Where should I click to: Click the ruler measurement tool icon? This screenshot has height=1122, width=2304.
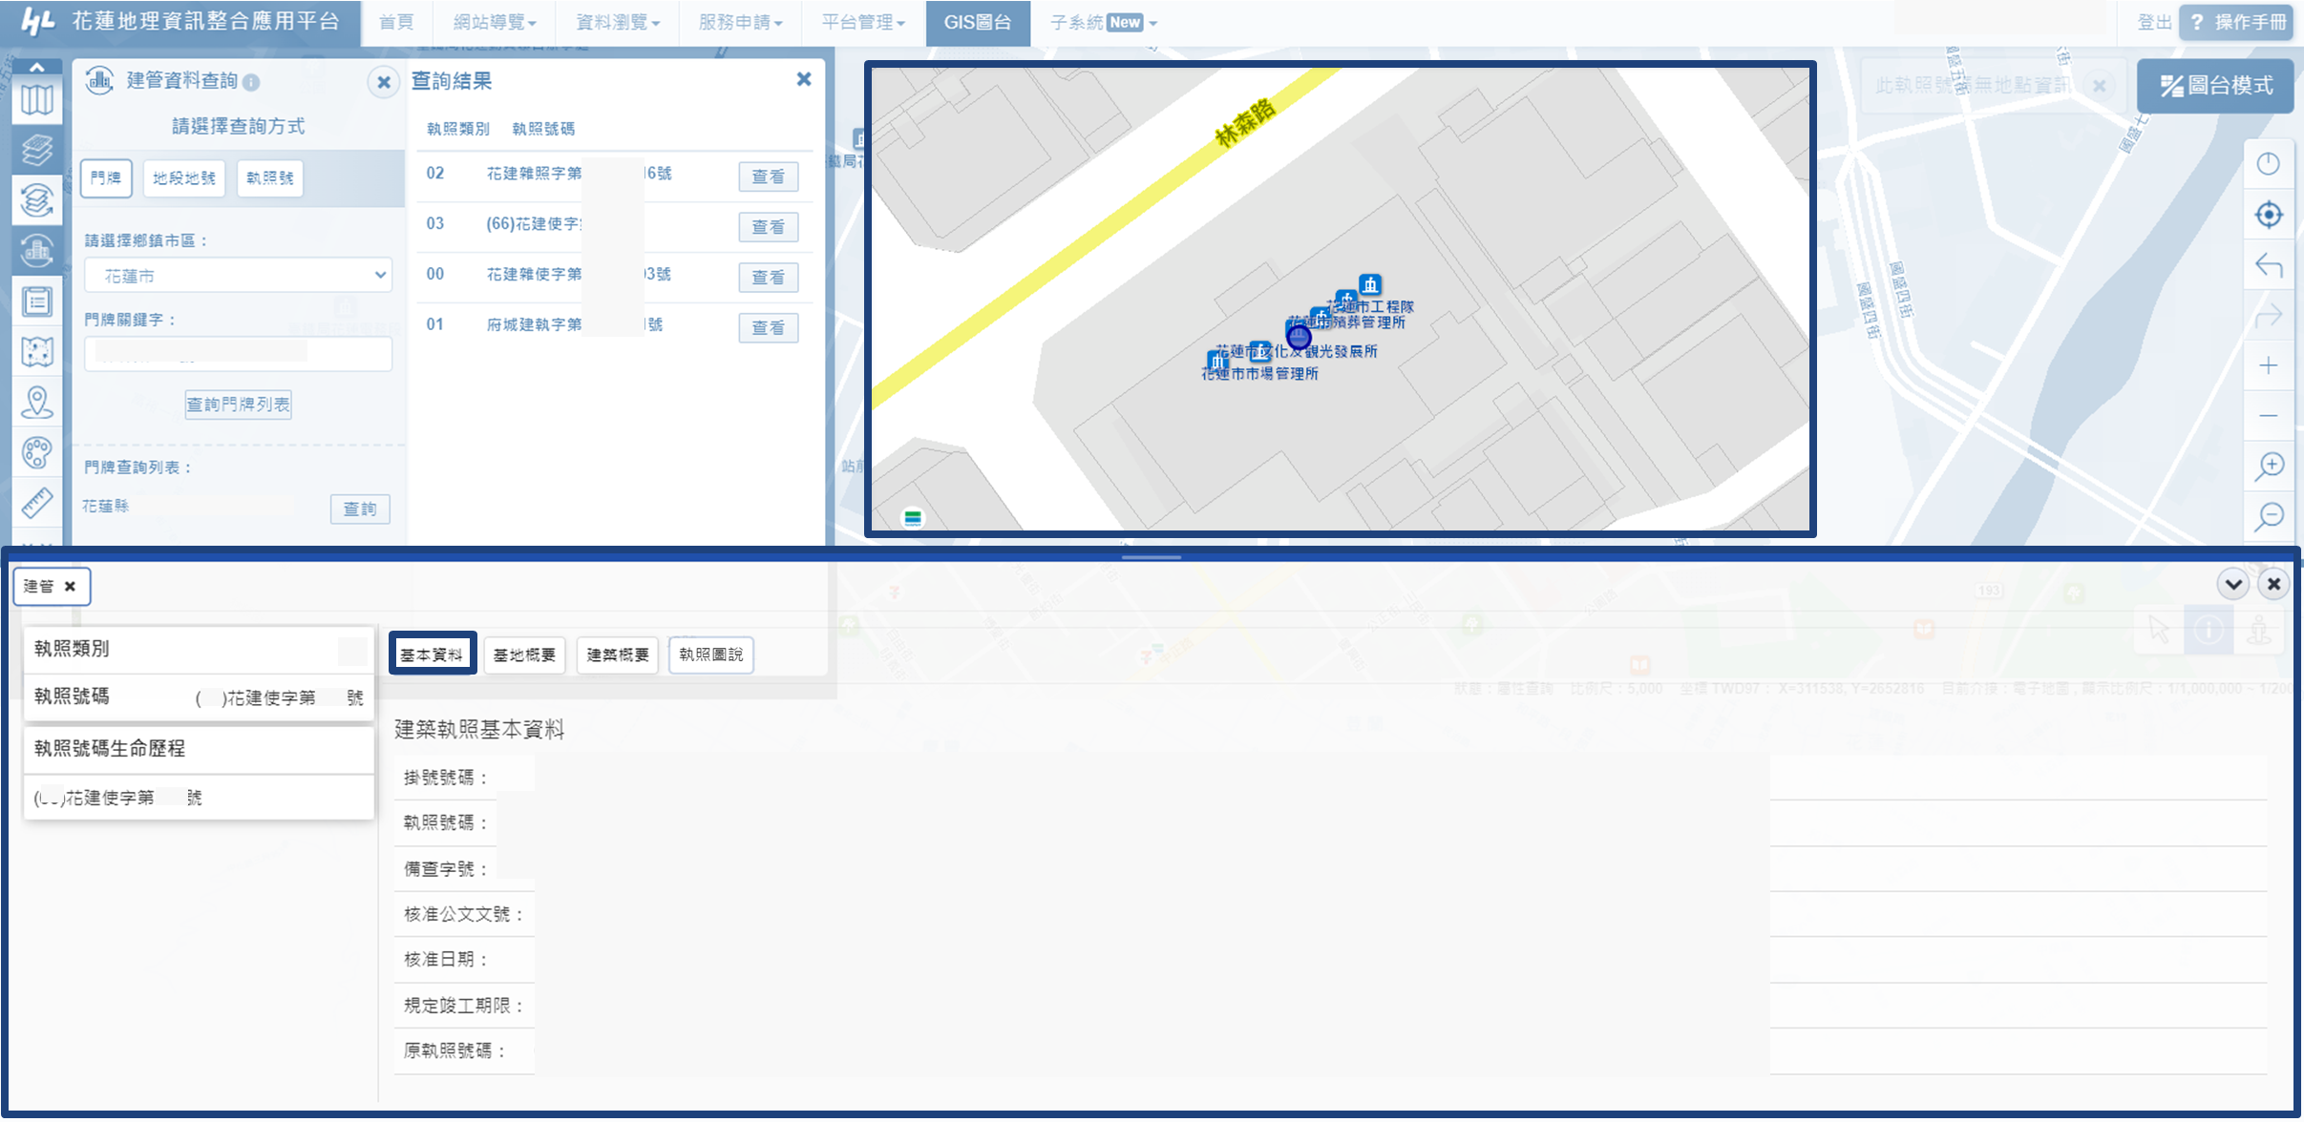[37, 503]
